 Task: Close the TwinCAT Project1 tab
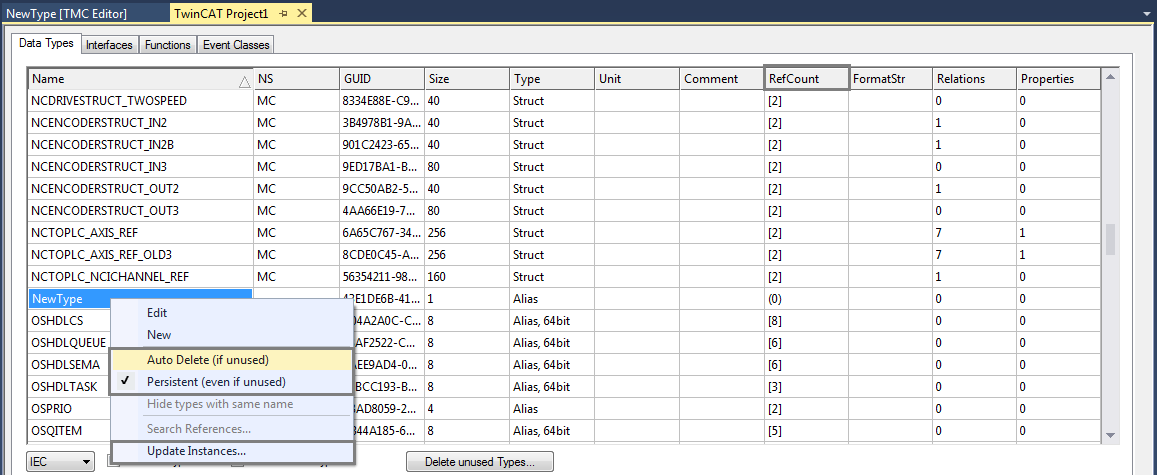301,14
